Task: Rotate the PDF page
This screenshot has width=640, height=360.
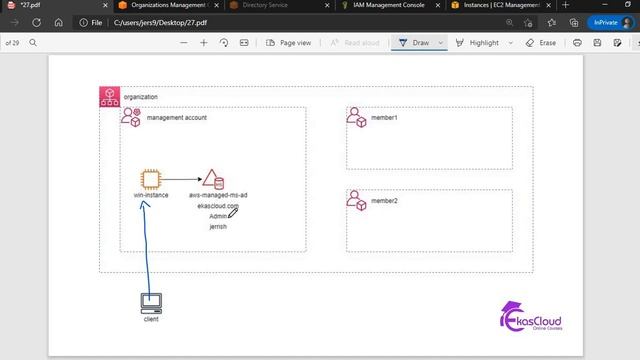Action: [224, 43]
